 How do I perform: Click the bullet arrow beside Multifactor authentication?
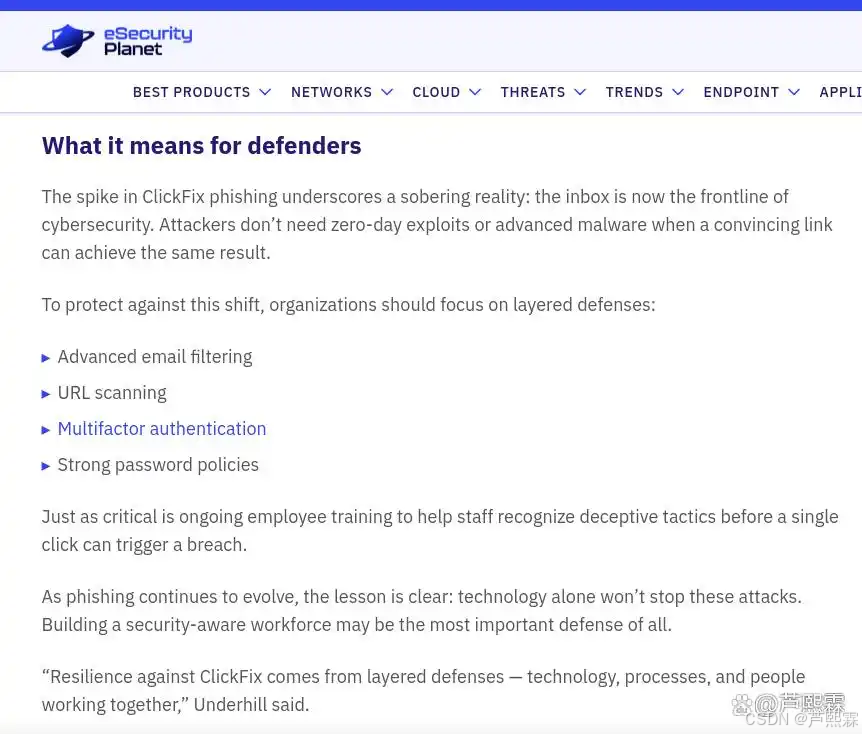[x=46, y=431]
